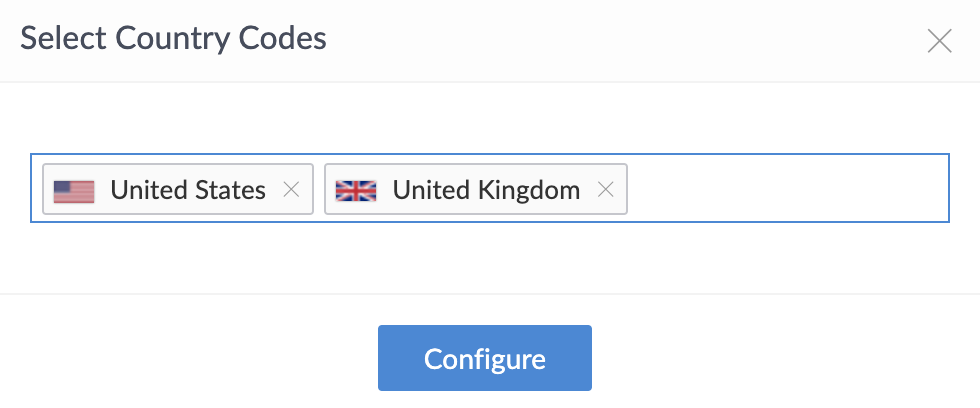The width and height of the screenshot is (980, 408).
Task: Remove the United Kingdom tag
Action: 605,190
